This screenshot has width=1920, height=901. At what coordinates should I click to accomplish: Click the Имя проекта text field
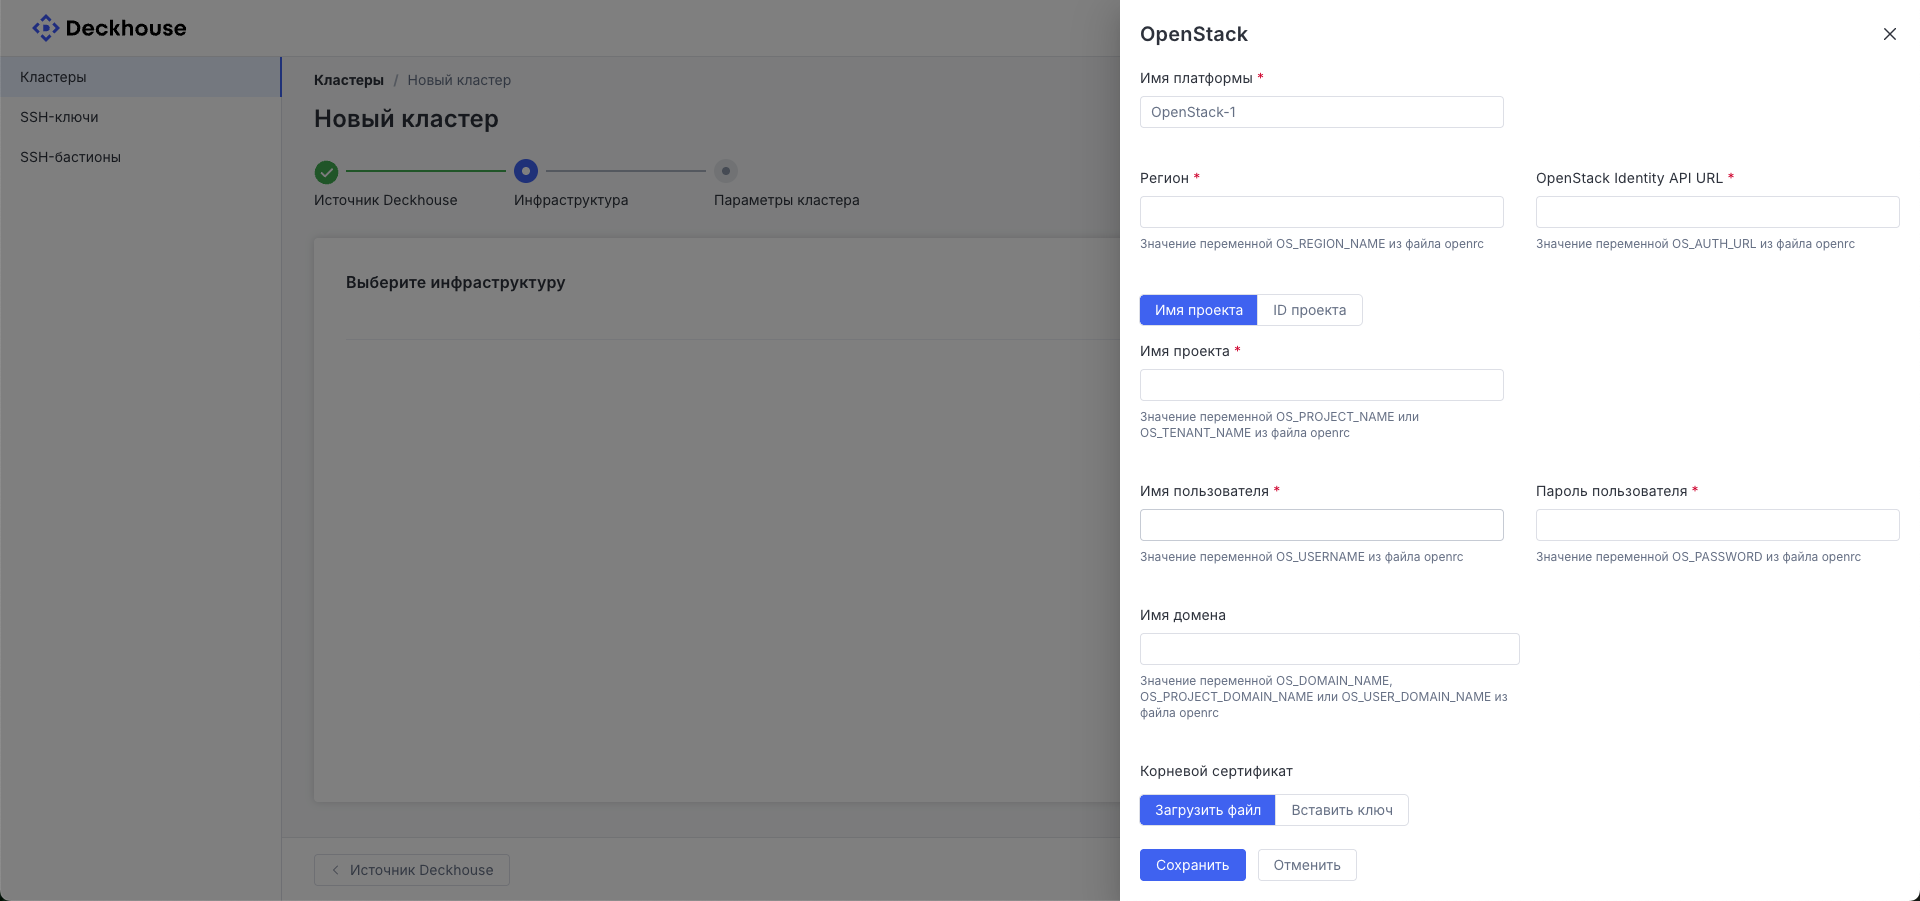(x=1321, y=385)
